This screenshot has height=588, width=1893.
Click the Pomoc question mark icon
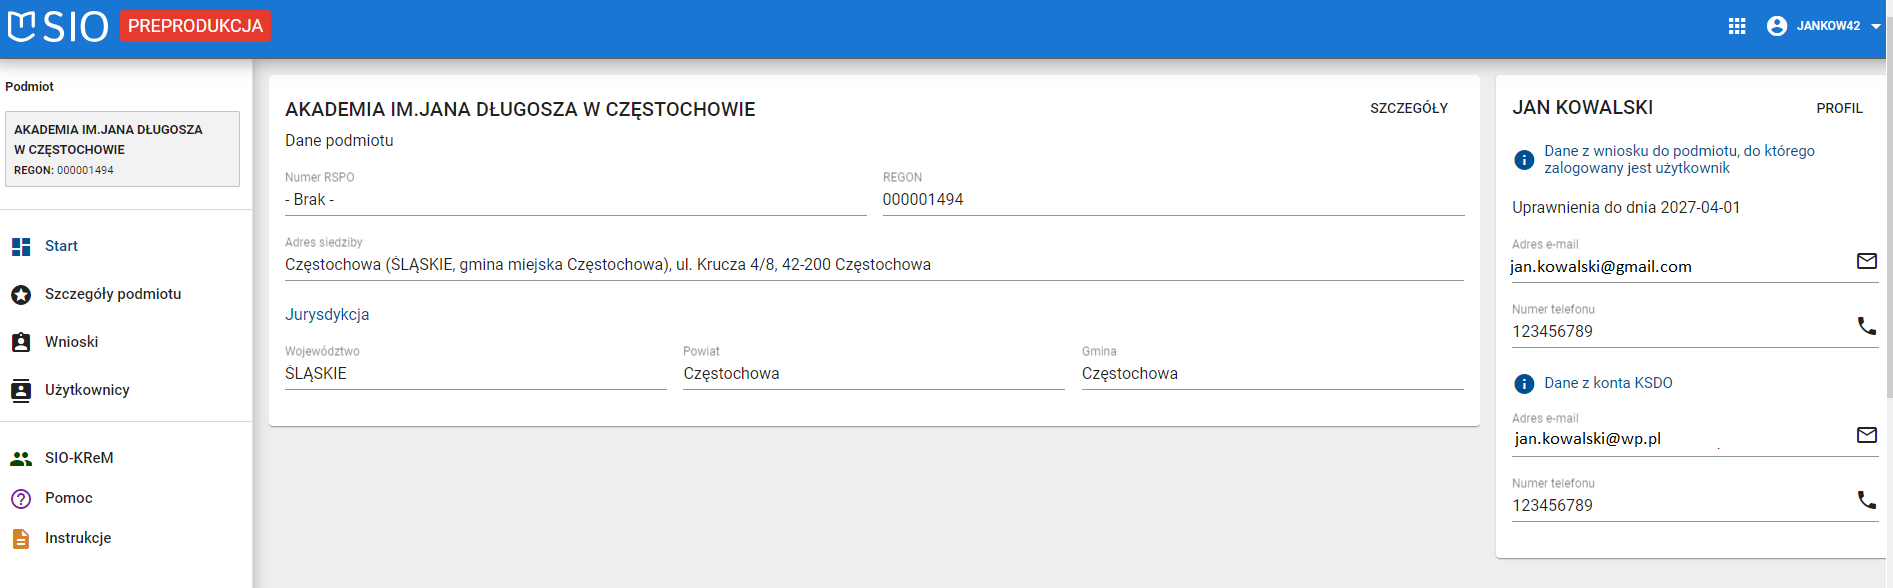(x=21, y=498)
